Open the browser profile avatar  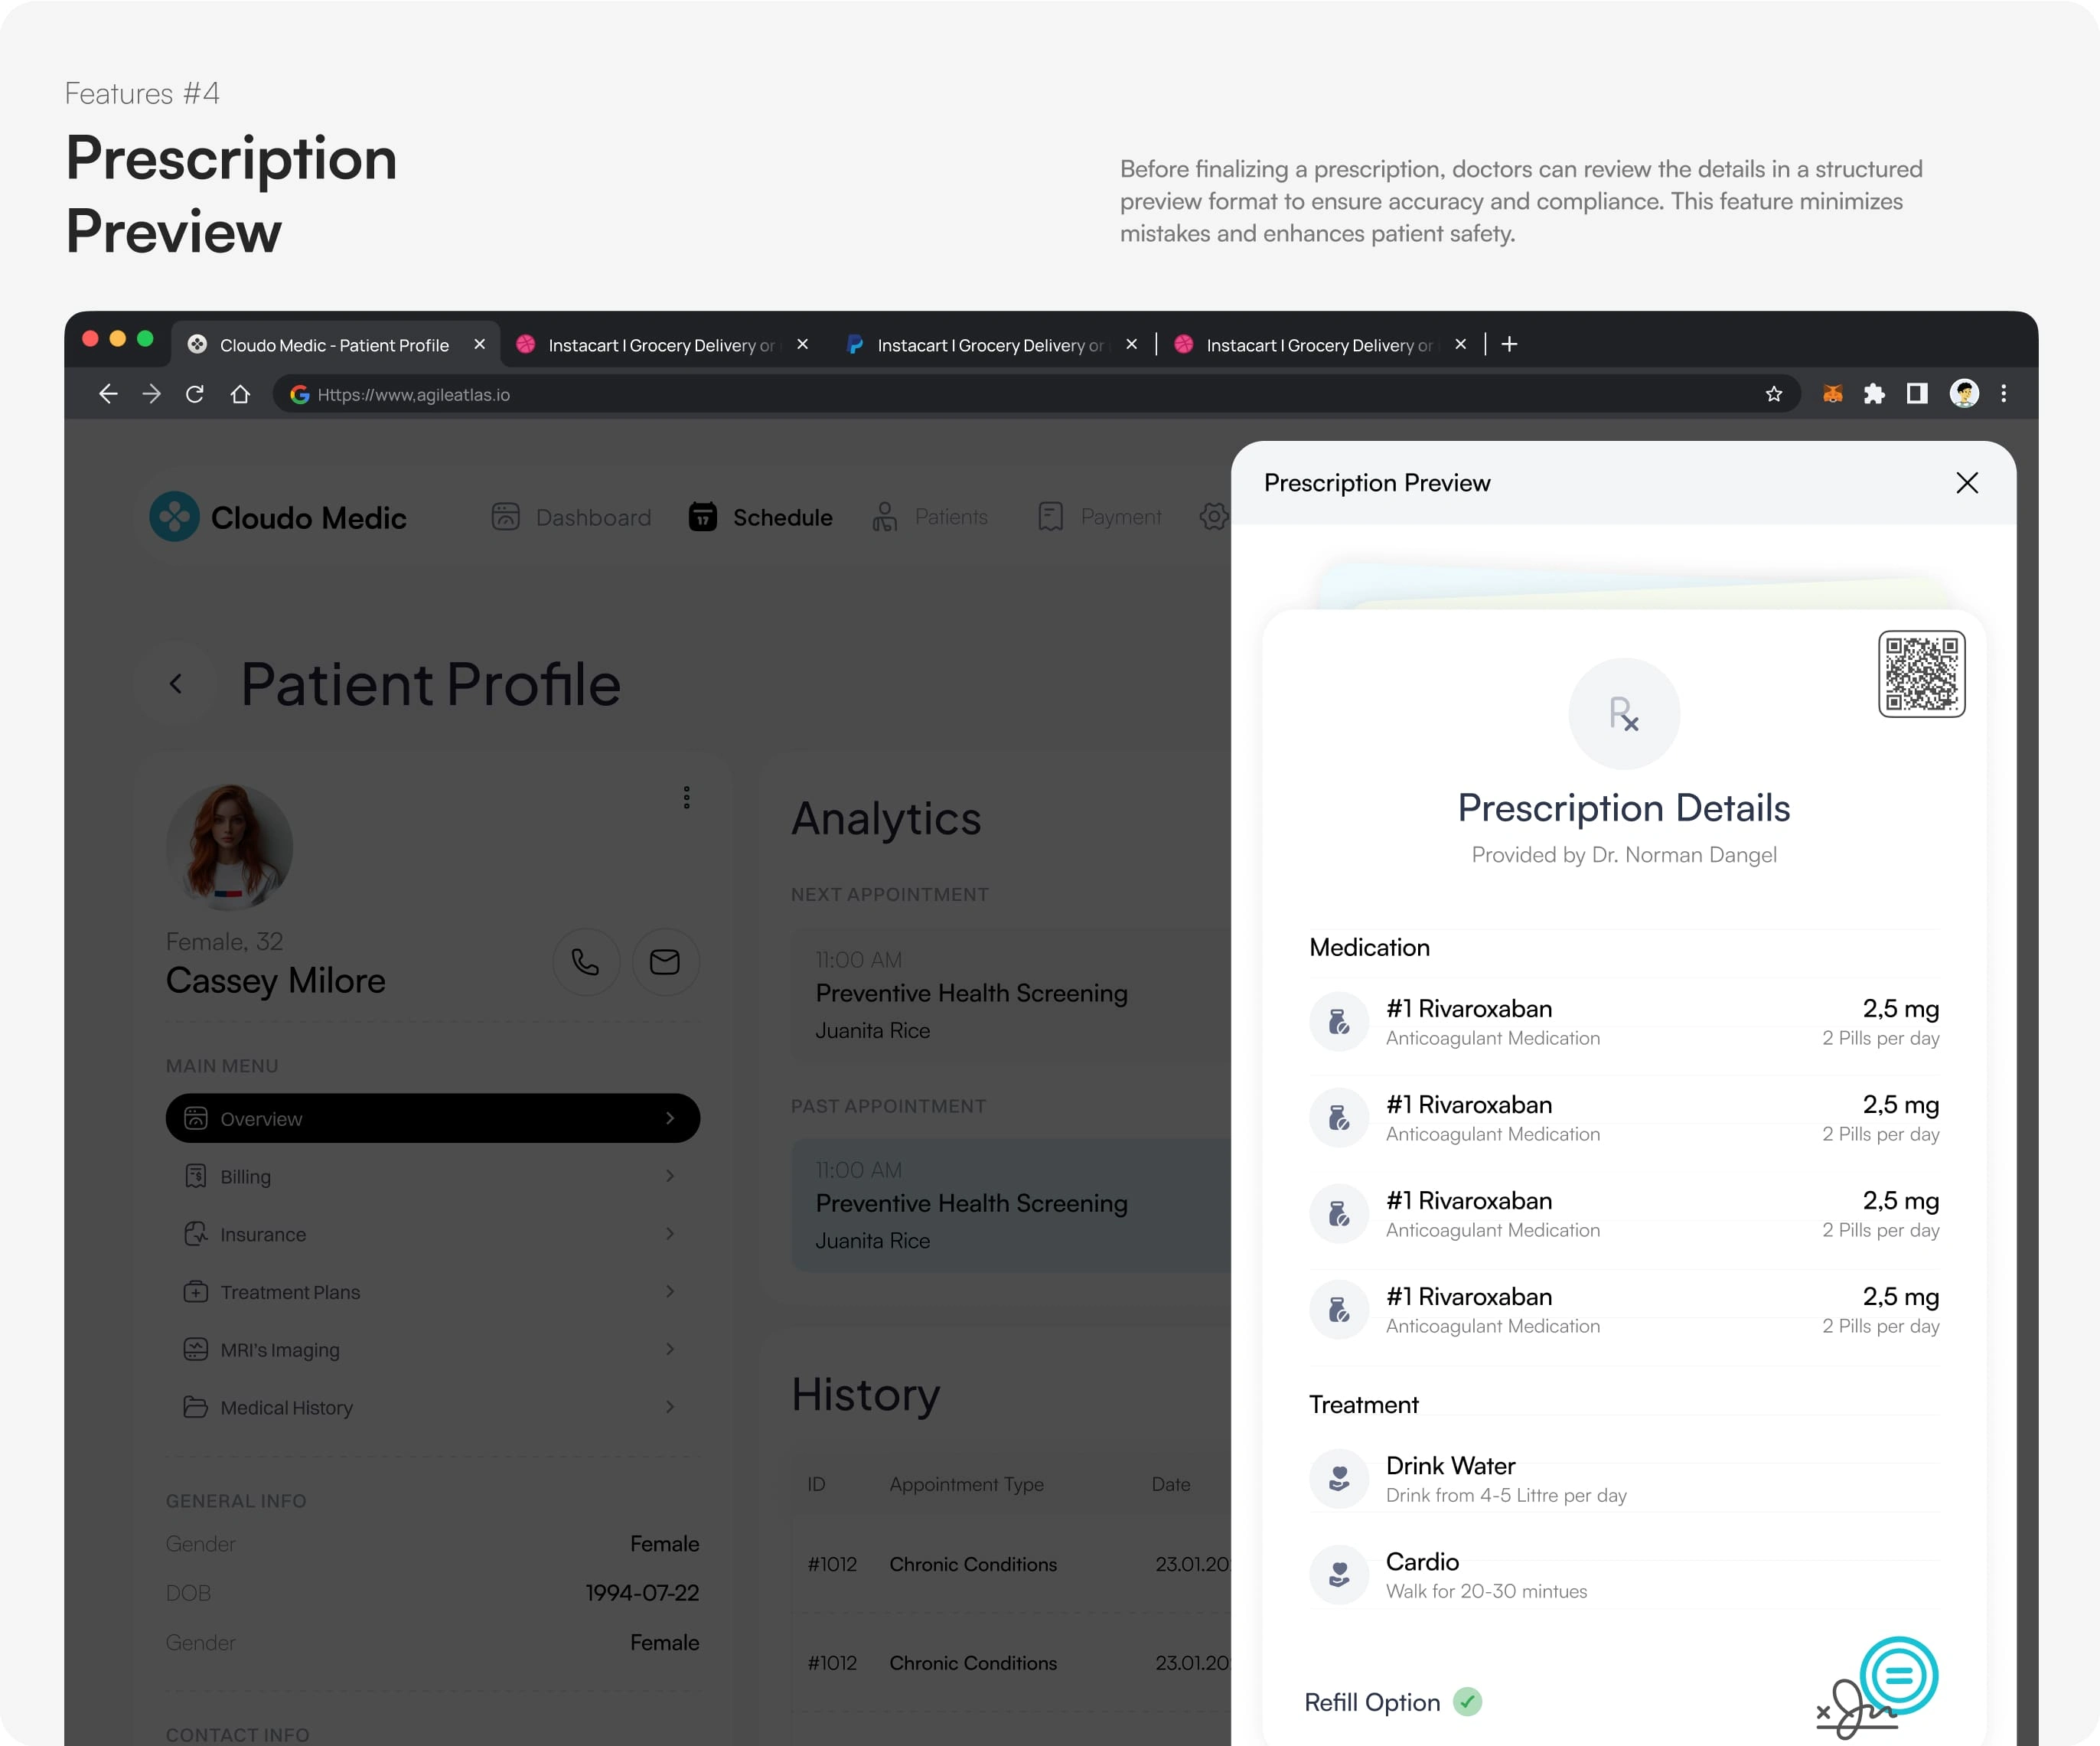(x=1964, y=394)
